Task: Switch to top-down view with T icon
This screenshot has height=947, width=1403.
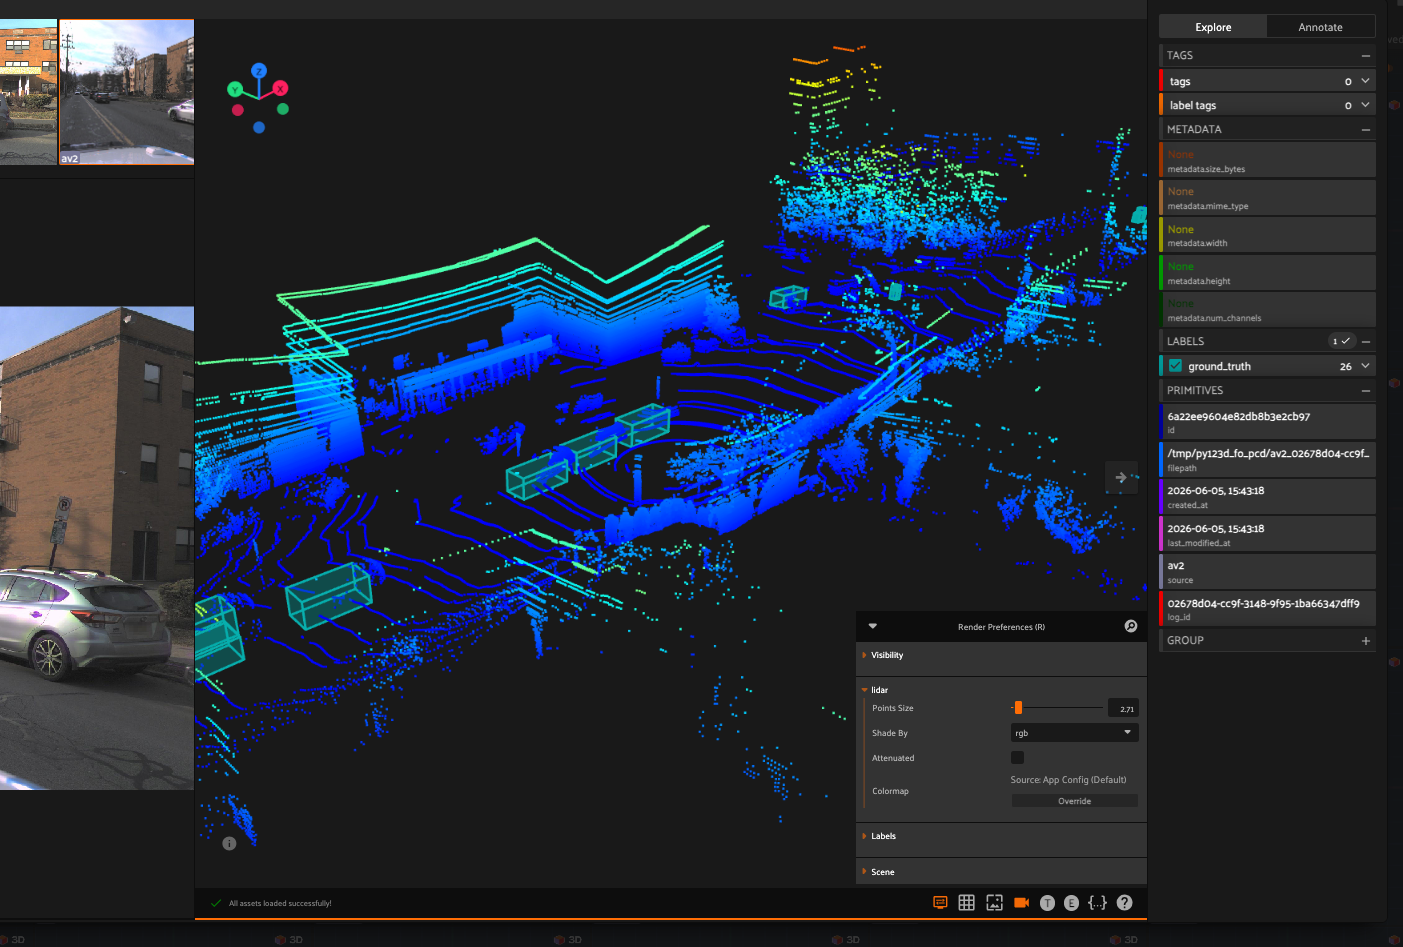Action: tap(1047, 903)
